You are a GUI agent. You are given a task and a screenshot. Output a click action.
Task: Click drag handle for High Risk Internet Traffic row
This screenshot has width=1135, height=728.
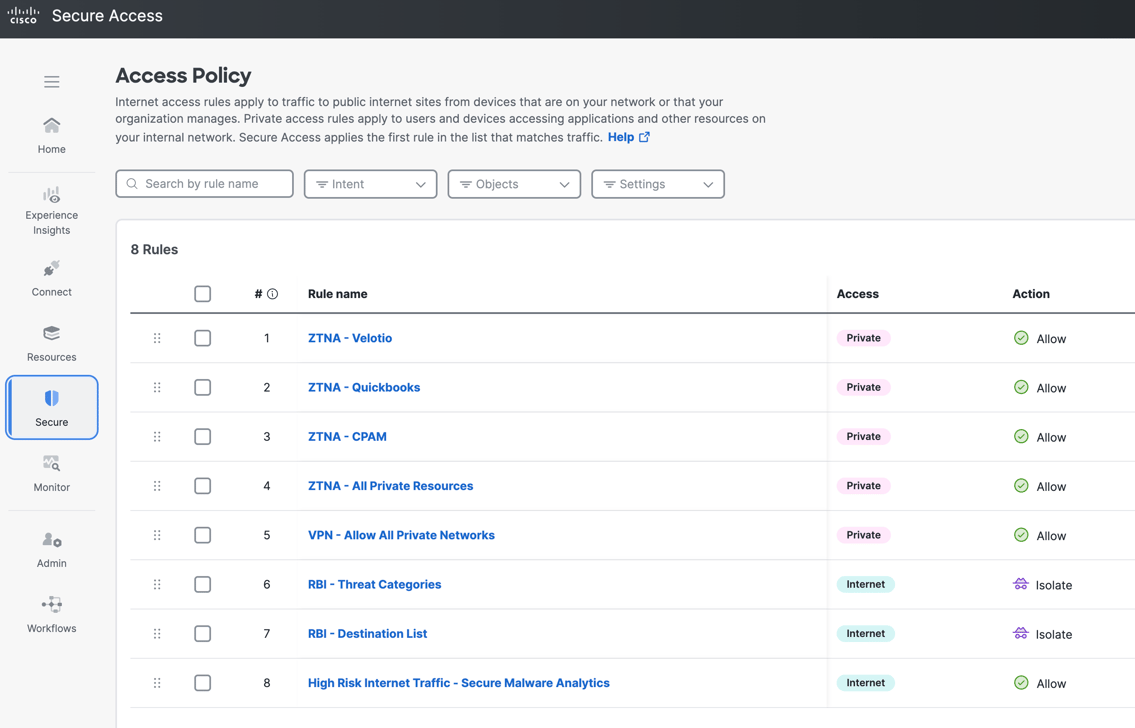[157, 682]
